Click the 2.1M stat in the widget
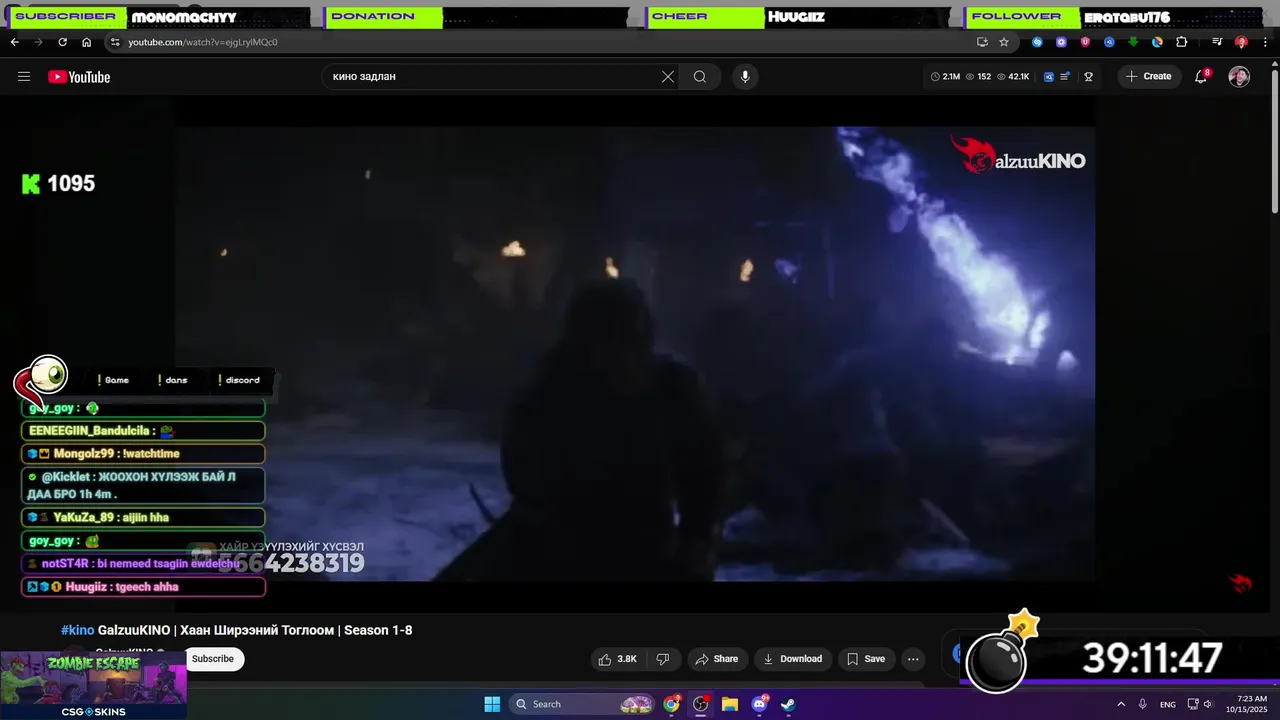Screen dimensions: 1280x720 click(x=946, y=77)
